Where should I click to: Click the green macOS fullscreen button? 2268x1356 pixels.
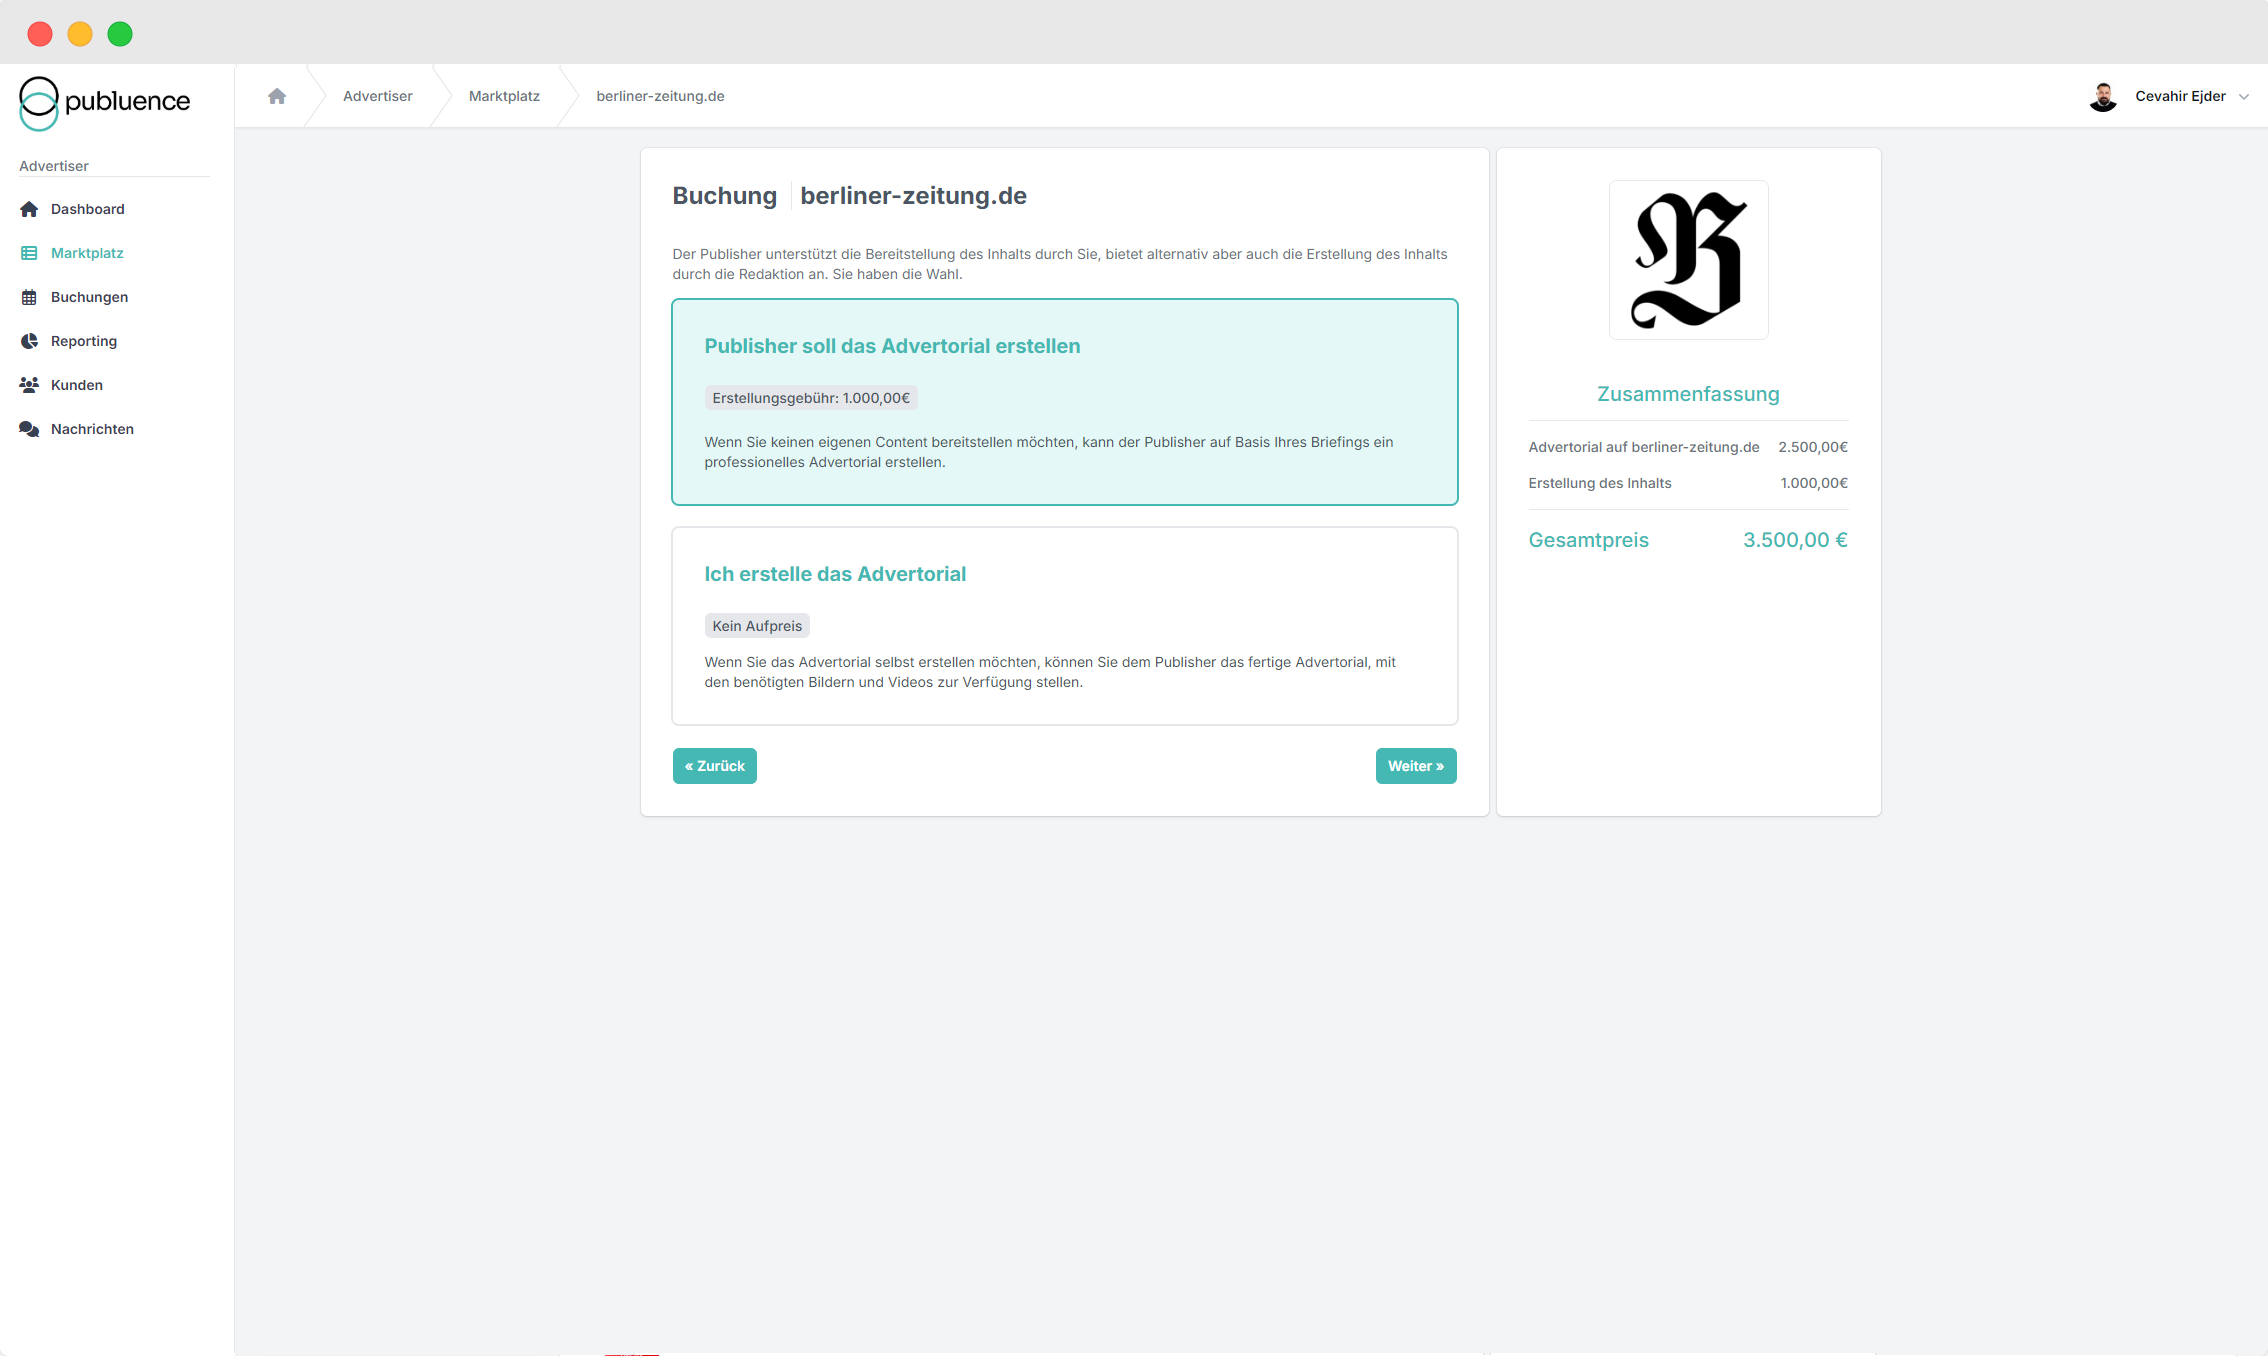tap(120, 34)
